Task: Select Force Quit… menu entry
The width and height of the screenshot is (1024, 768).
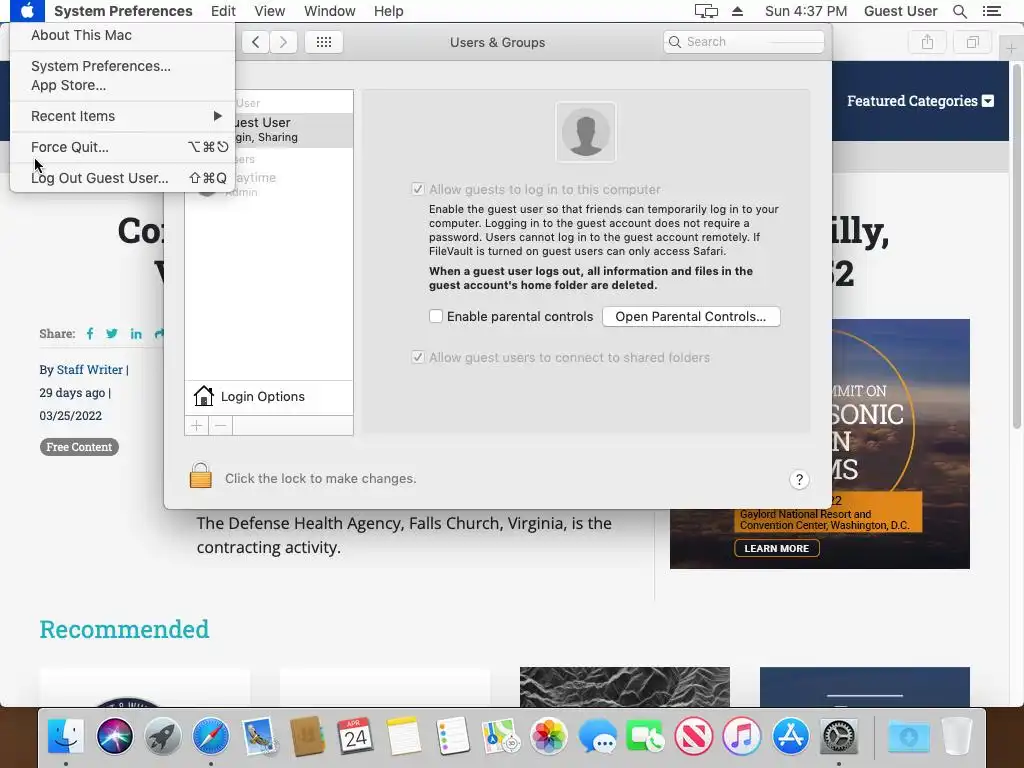Action: (123, 147)
